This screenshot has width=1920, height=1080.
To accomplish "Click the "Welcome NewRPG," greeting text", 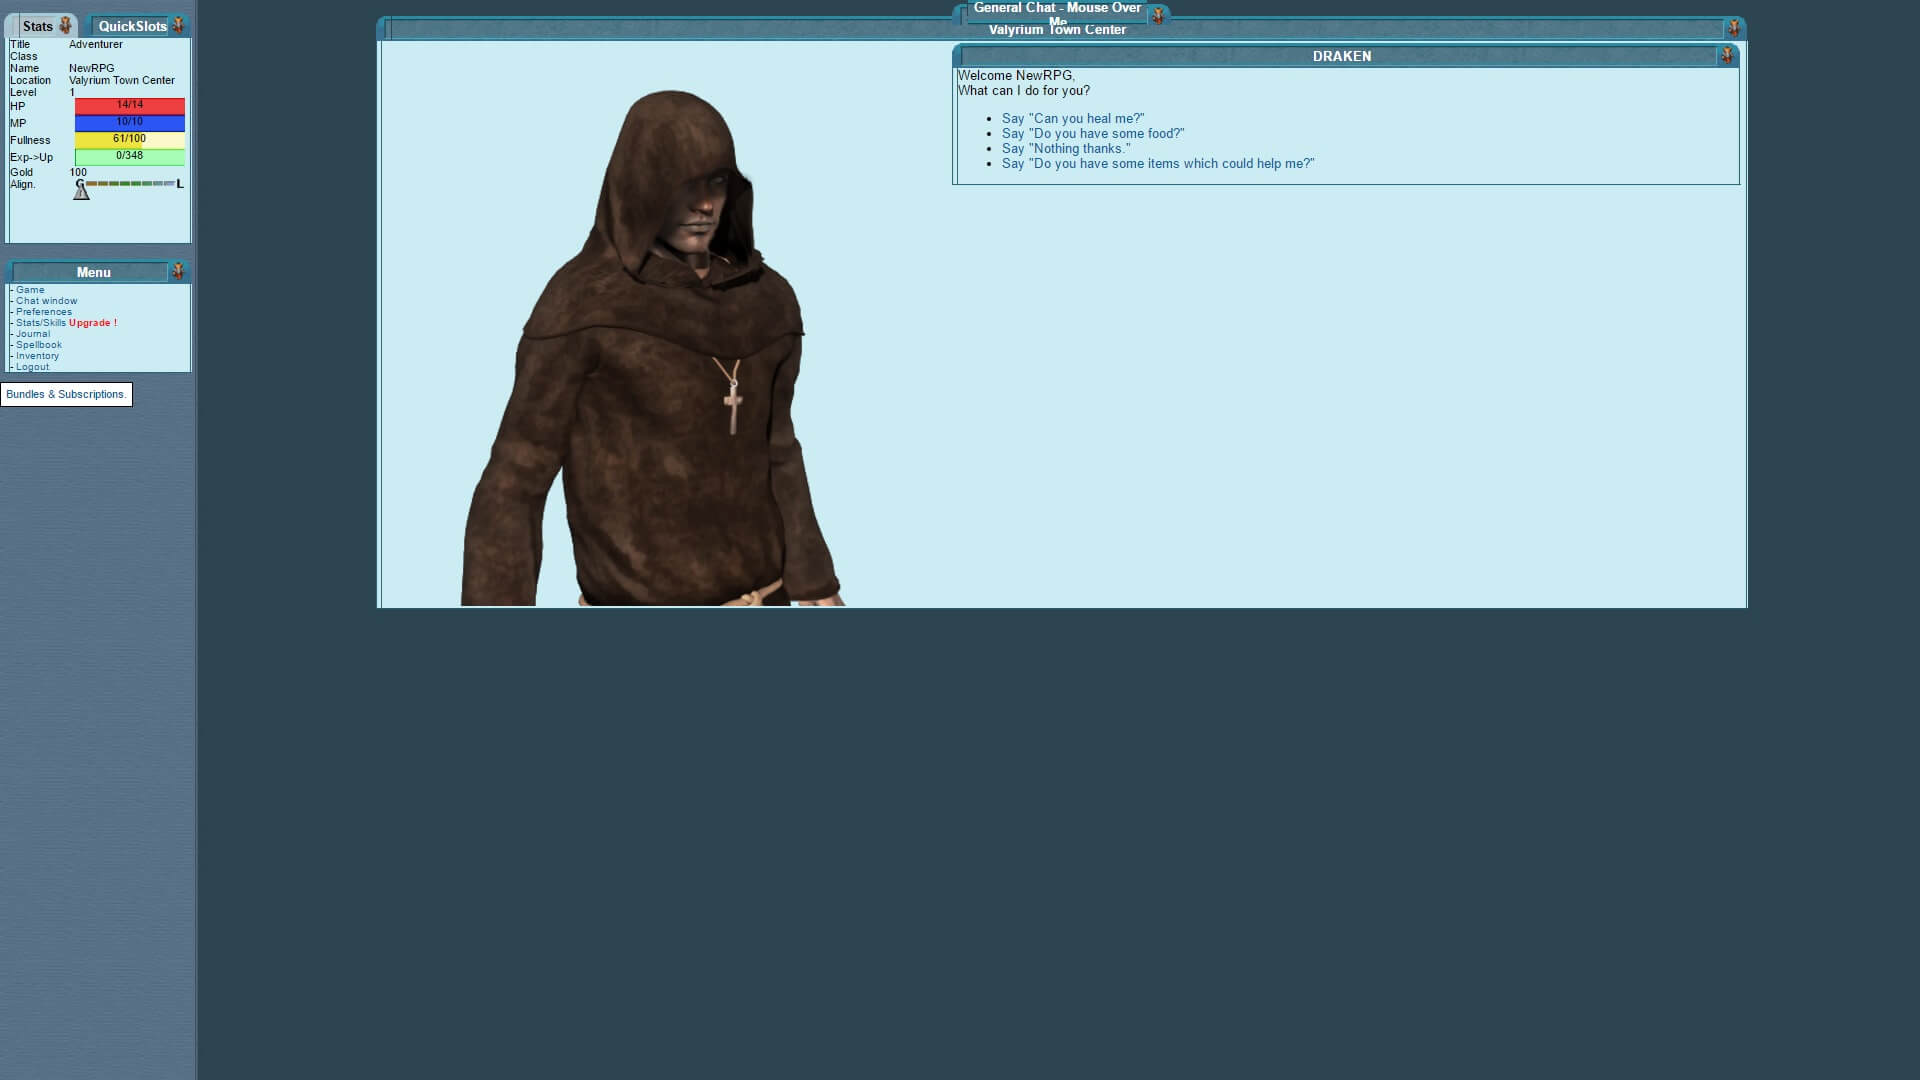I will 1016,75.
